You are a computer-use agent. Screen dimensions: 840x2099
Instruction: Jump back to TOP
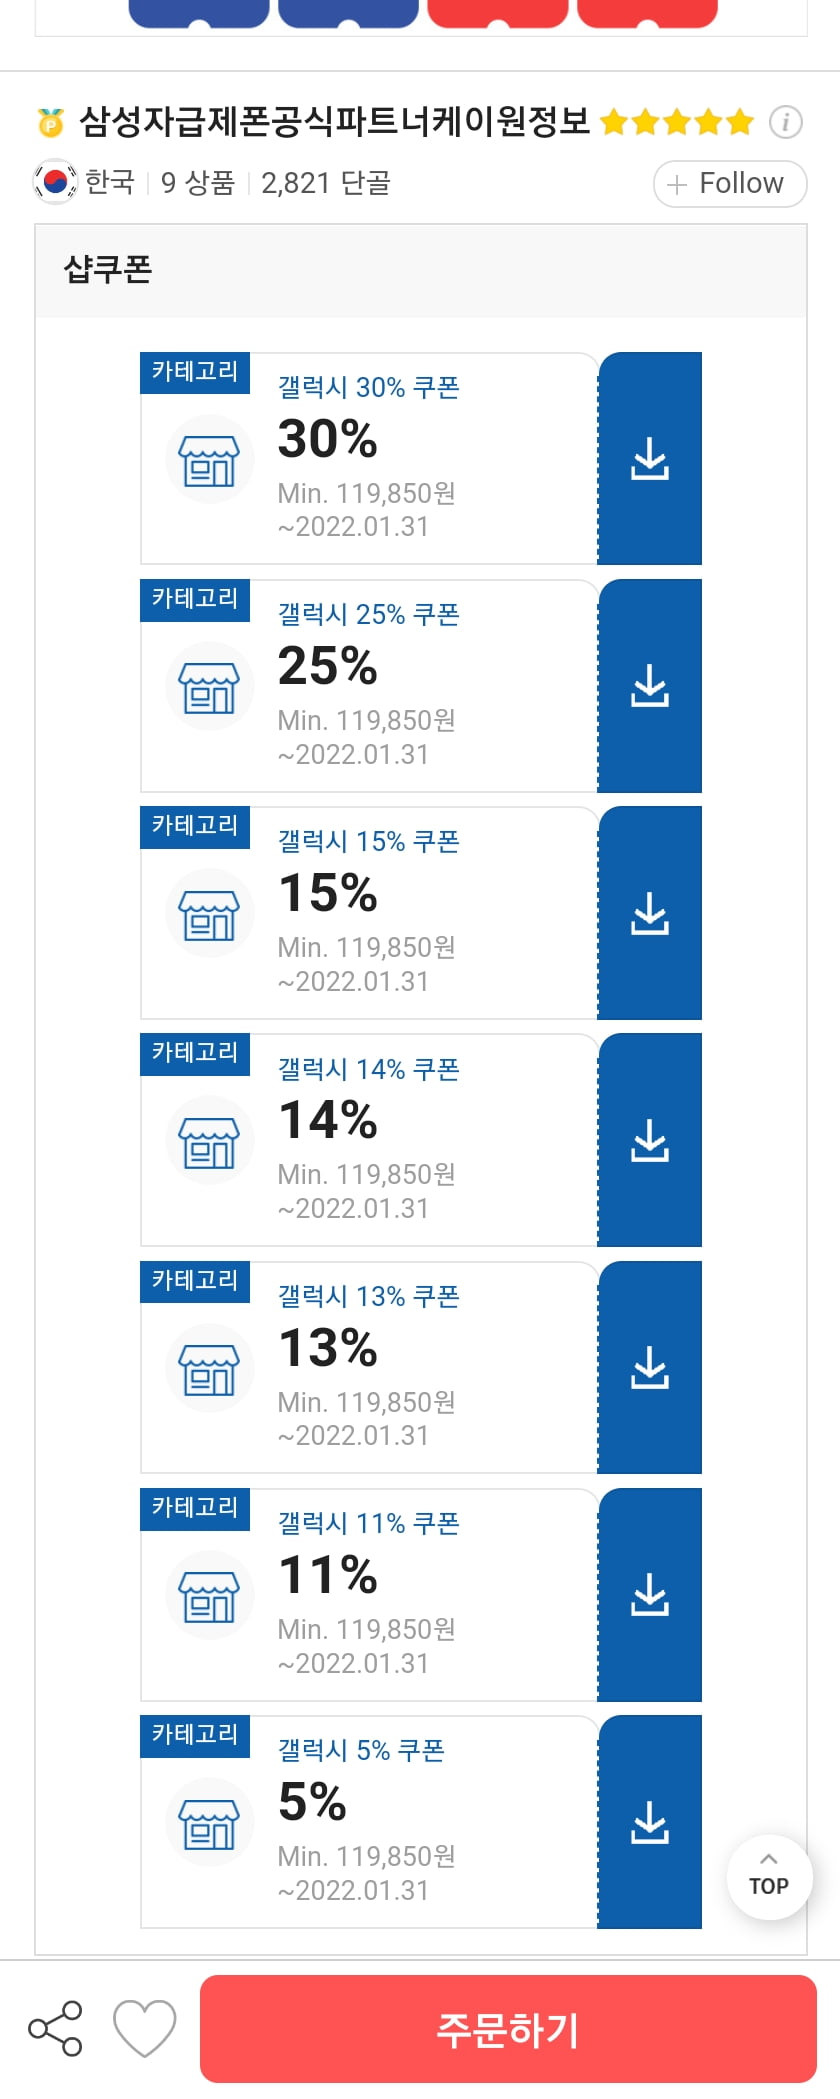tap(769, 1876)
